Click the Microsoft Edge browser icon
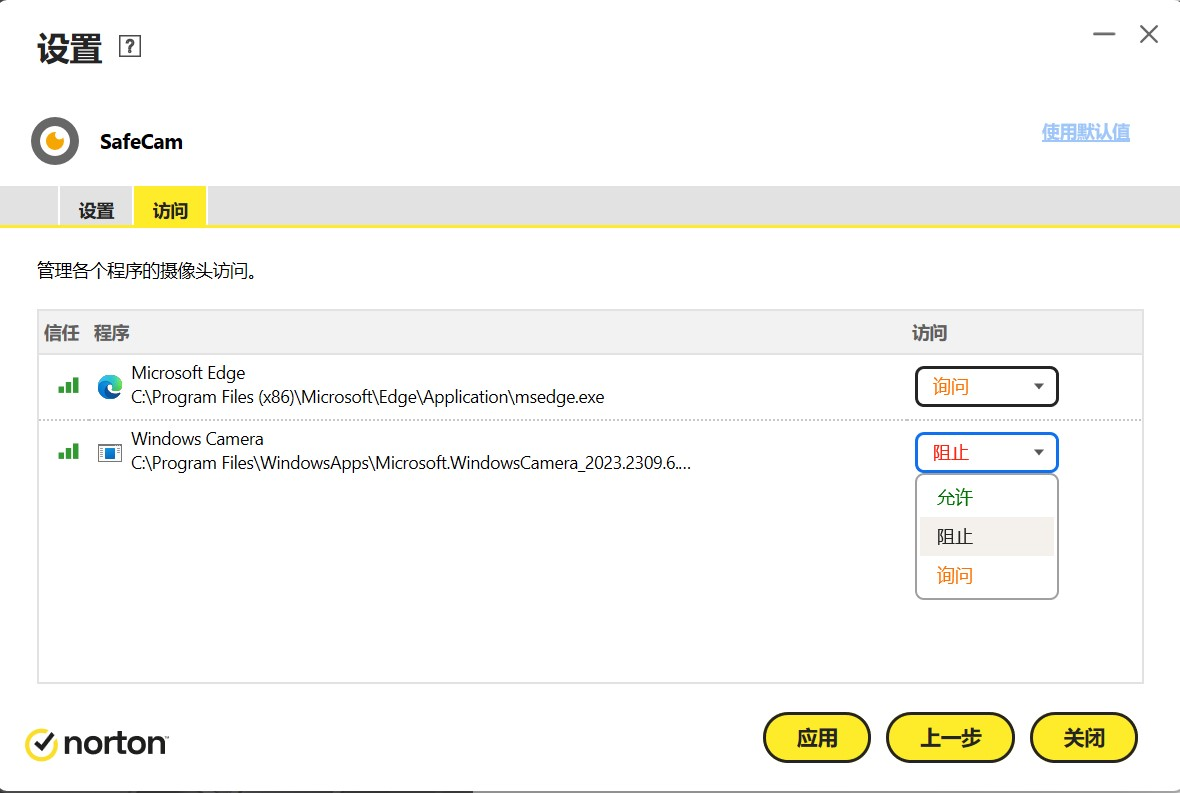The width and height of the screenshot is (1180, 793). (109, 386)
